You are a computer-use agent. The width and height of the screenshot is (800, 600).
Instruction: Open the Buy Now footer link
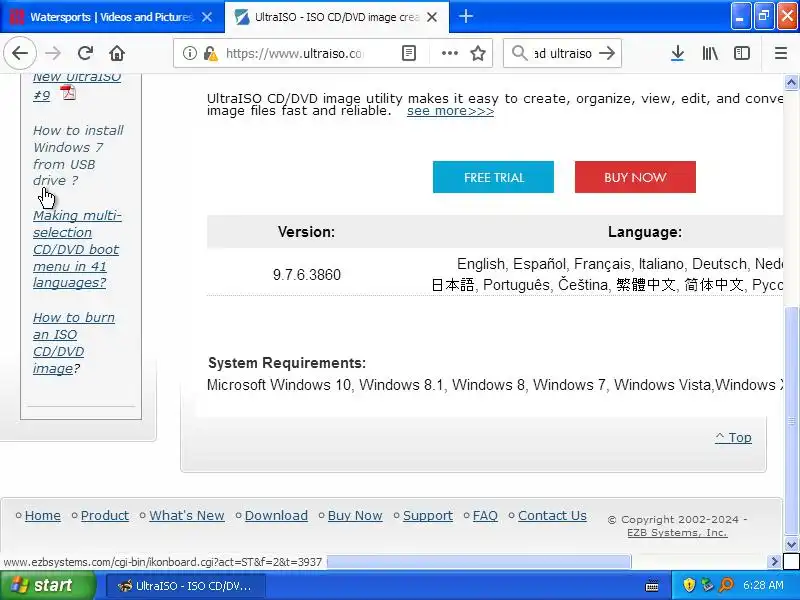(355, 515)
